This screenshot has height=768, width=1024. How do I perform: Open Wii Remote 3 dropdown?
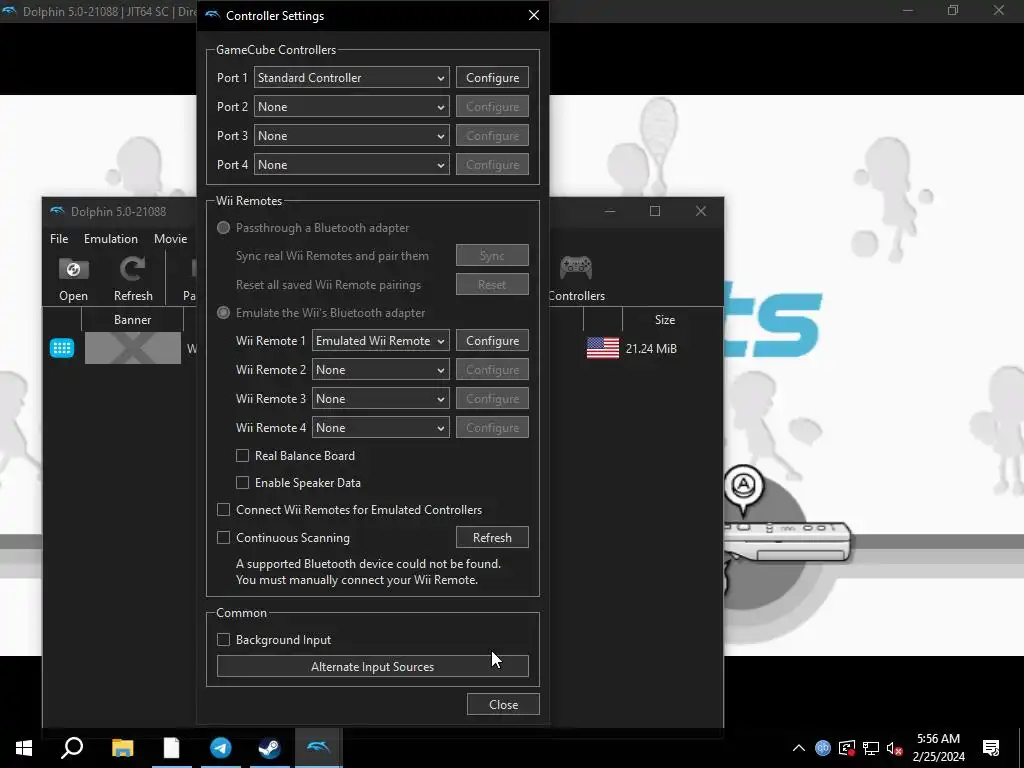click(x=381, y=398)
